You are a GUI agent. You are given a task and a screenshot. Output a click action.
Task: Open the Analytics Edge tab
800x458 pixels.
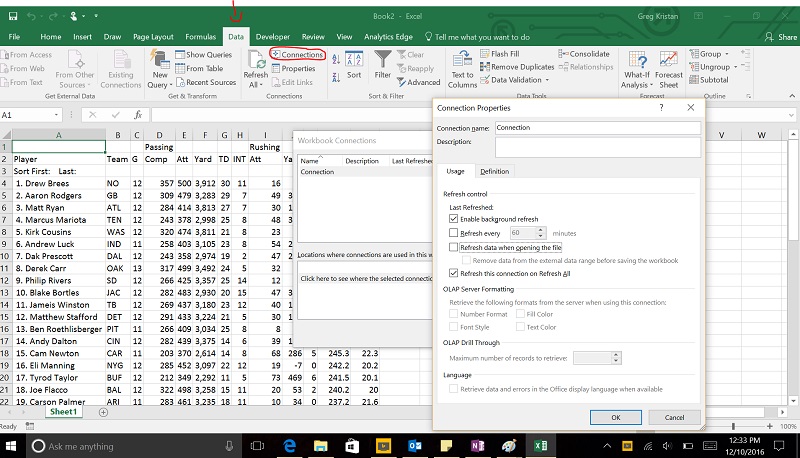[388, 37]
